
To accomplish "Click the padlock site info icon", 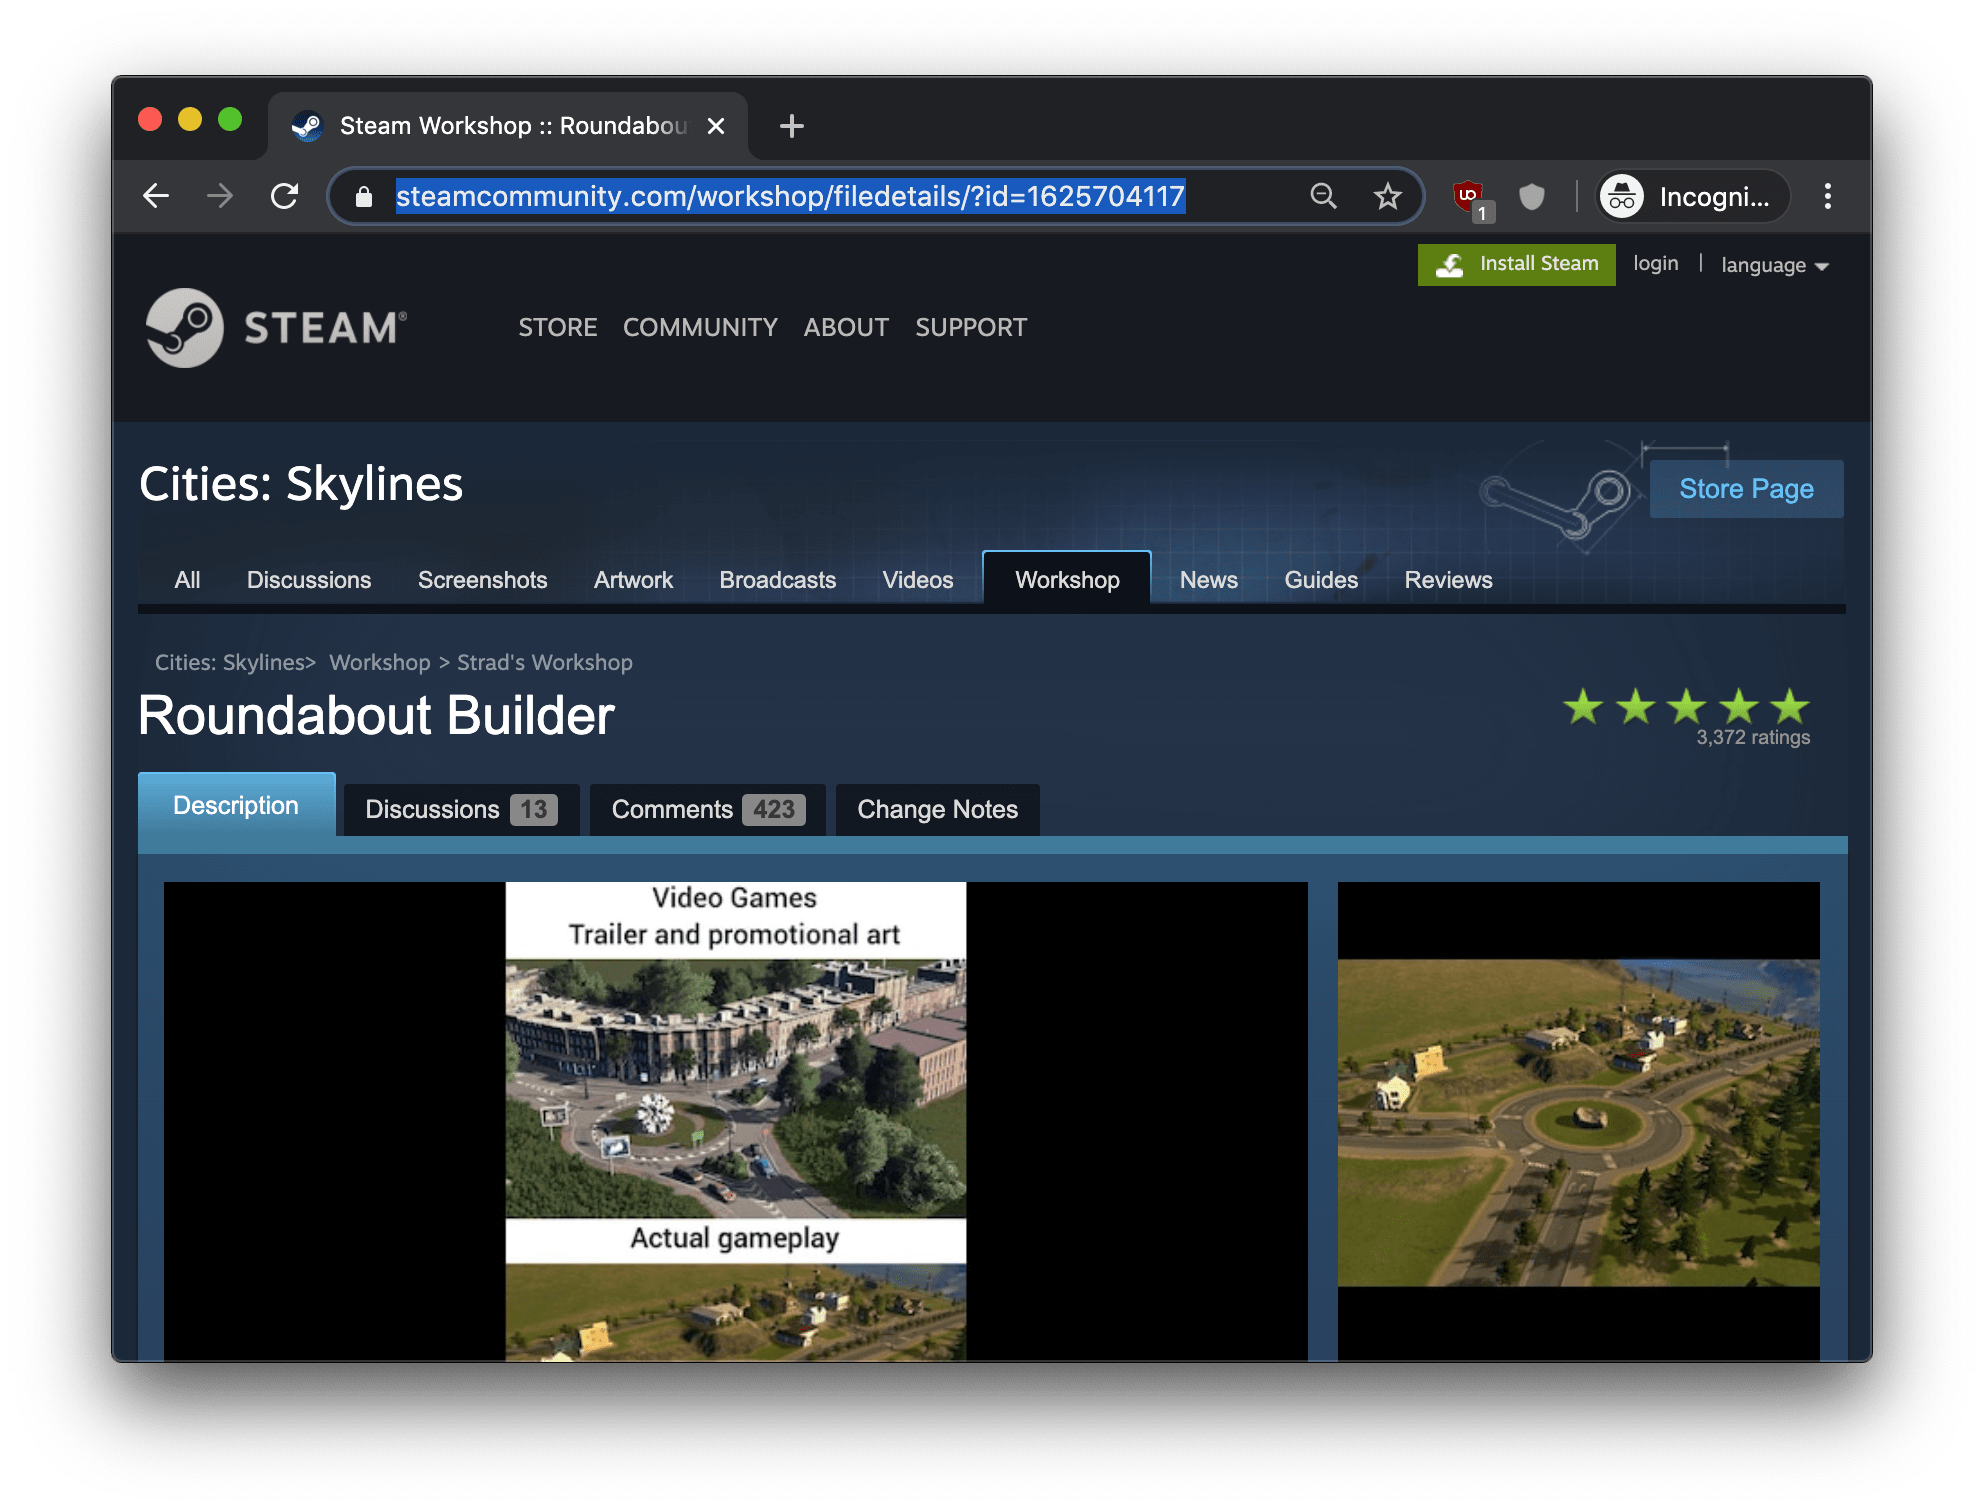I will 364,197.
